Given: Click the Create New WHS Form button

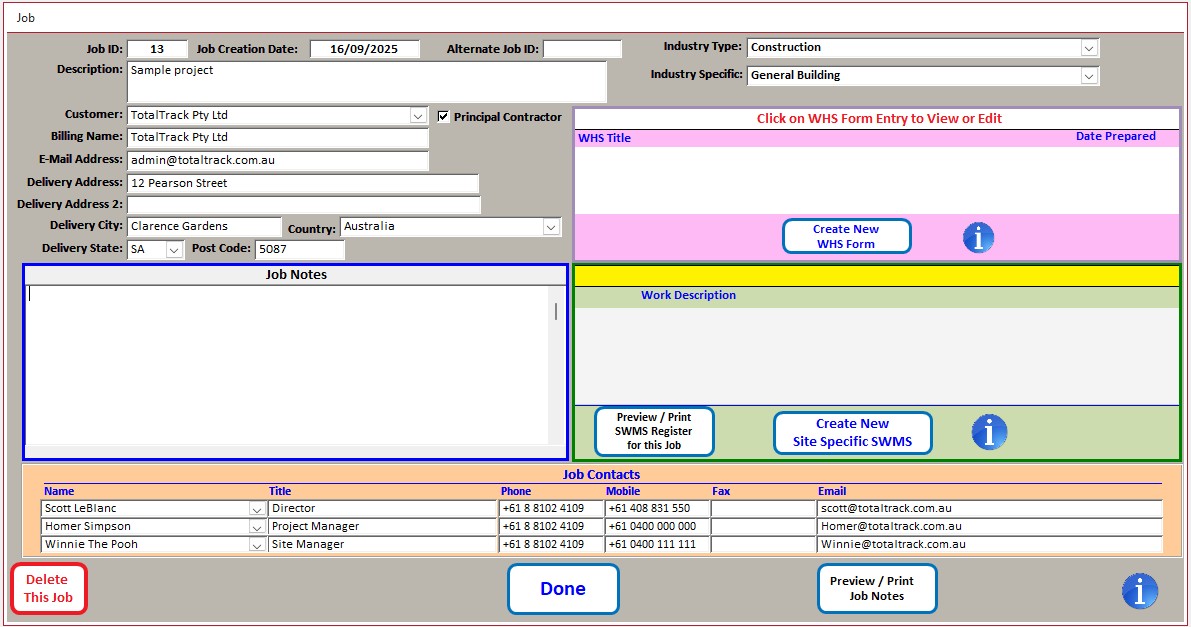Looking at the screenshot, I should 846,236.
